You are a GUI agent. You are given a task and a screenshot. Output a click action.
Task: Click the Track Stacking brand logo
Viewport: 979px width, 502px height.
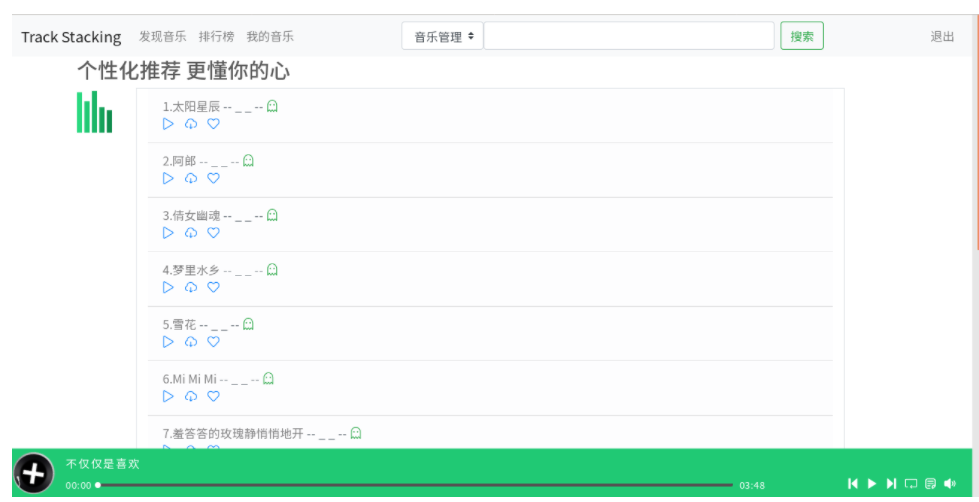pos(71,37)
